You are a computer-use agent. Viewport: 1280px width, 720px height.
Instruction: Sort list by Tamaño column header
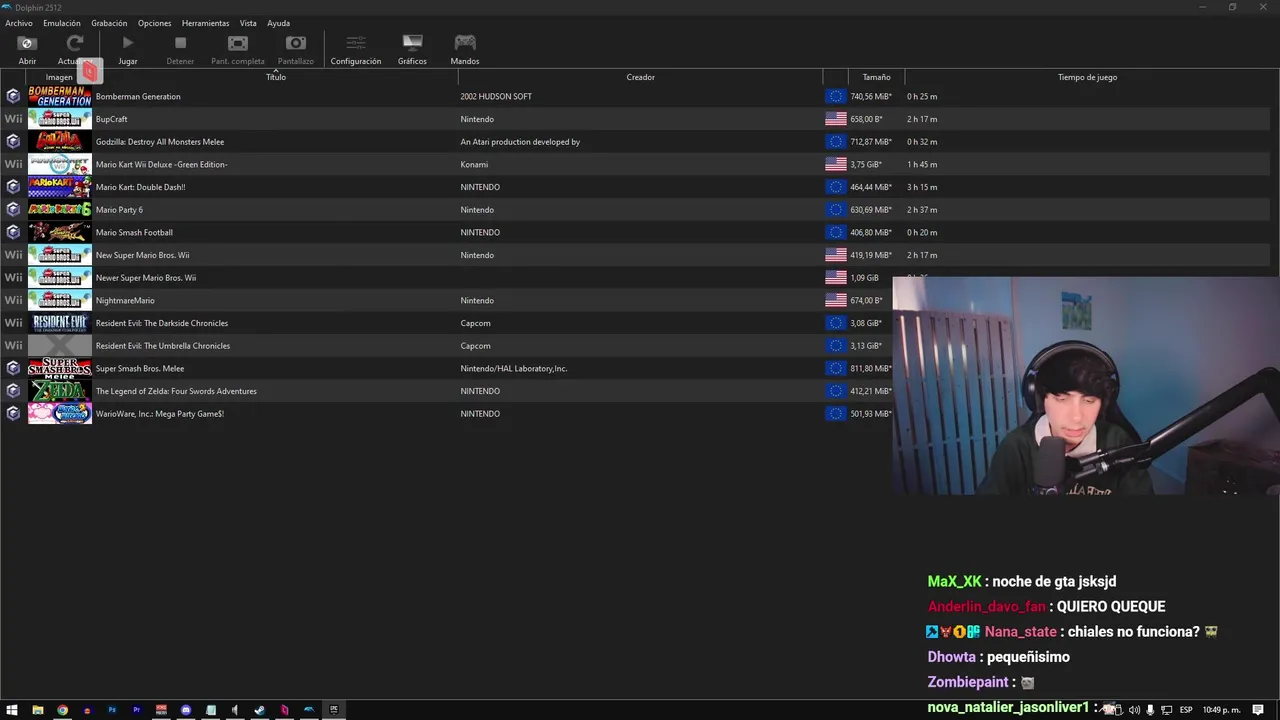(x=877, y=77)
